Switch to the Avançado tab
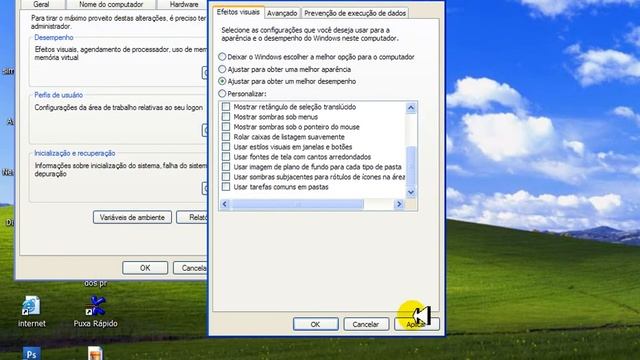The height and width of the screenshot is (360, 640). point(282,13)
